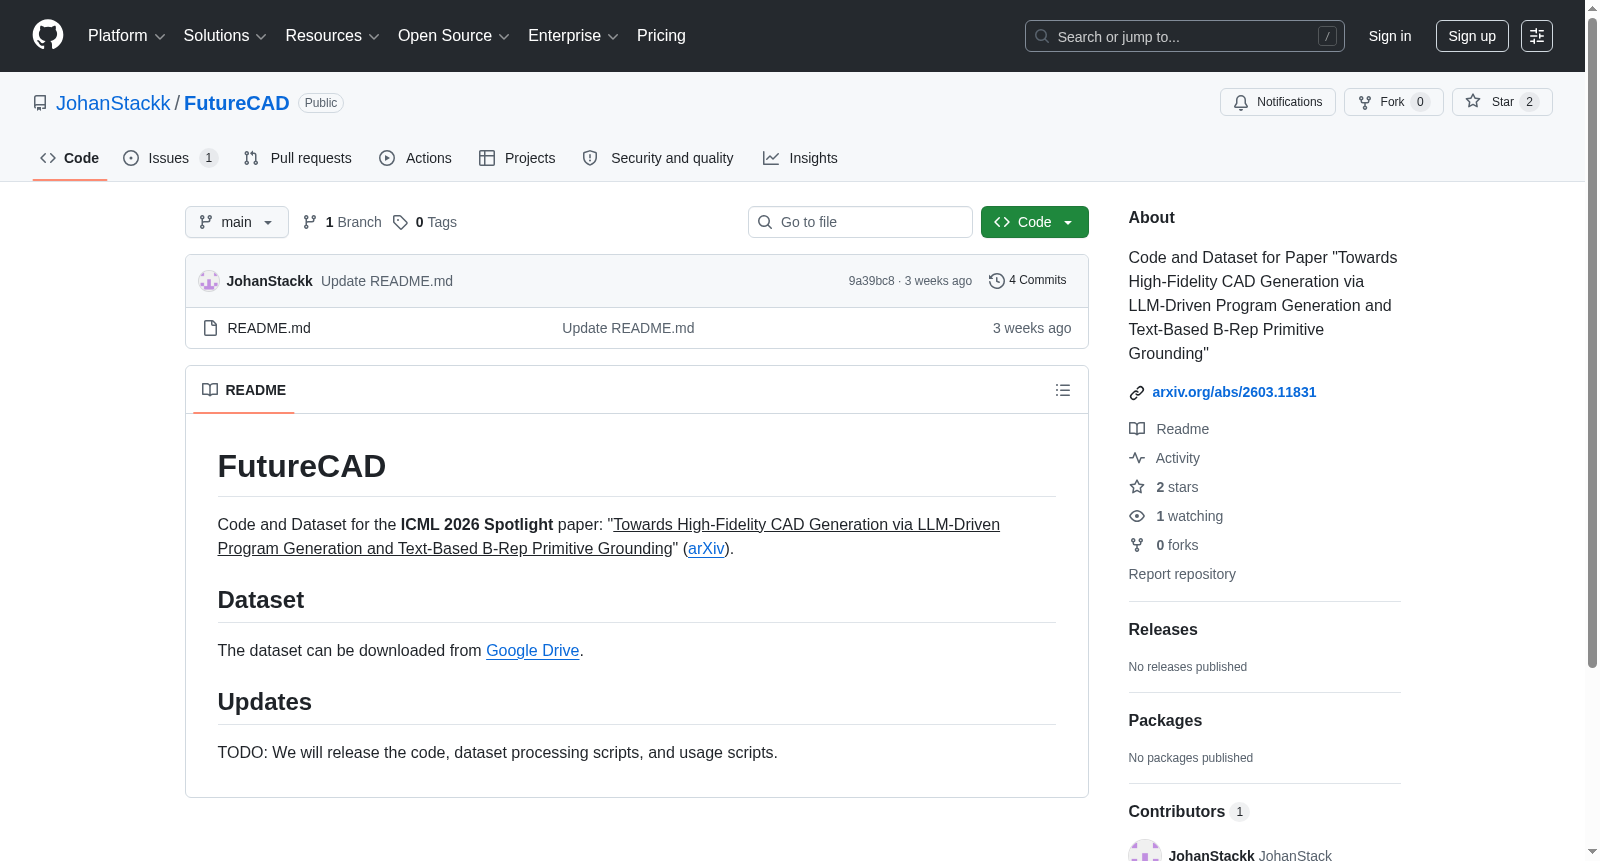Viewport: 1600px width, 861px height.
Task: Switch to the Actions tab
Action: click(x=416, y=158)
